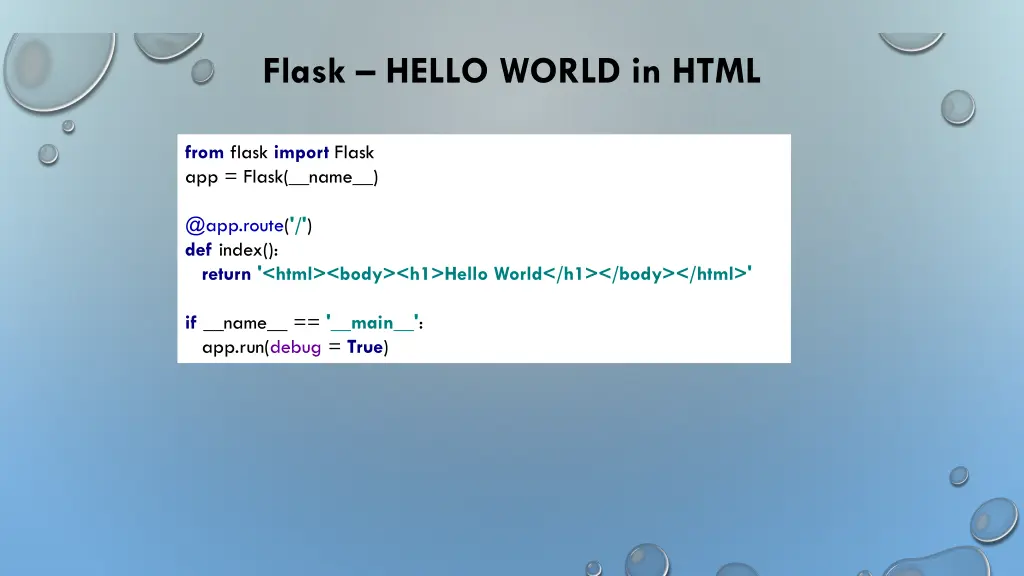Click the line 'app.run(debug = True)'

295,347
